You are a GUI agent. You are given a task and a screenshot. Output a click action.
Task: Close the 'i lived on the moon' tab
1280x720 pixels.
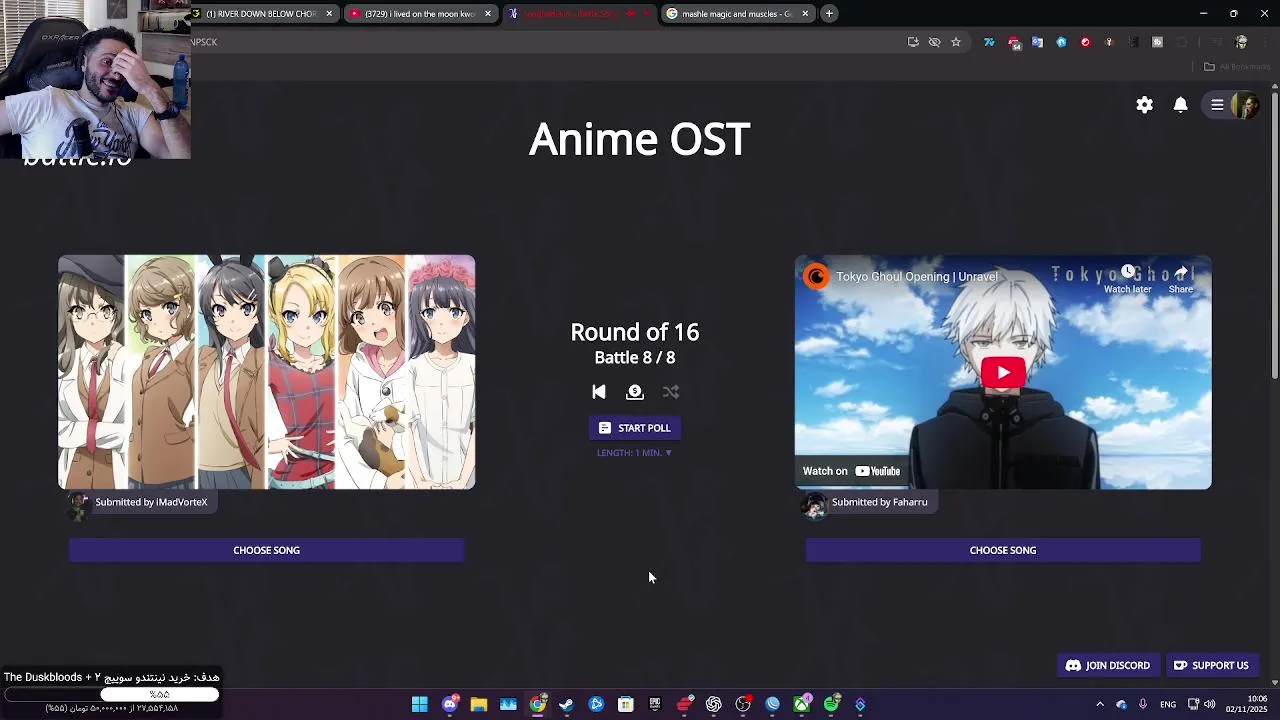coord(488,14)
